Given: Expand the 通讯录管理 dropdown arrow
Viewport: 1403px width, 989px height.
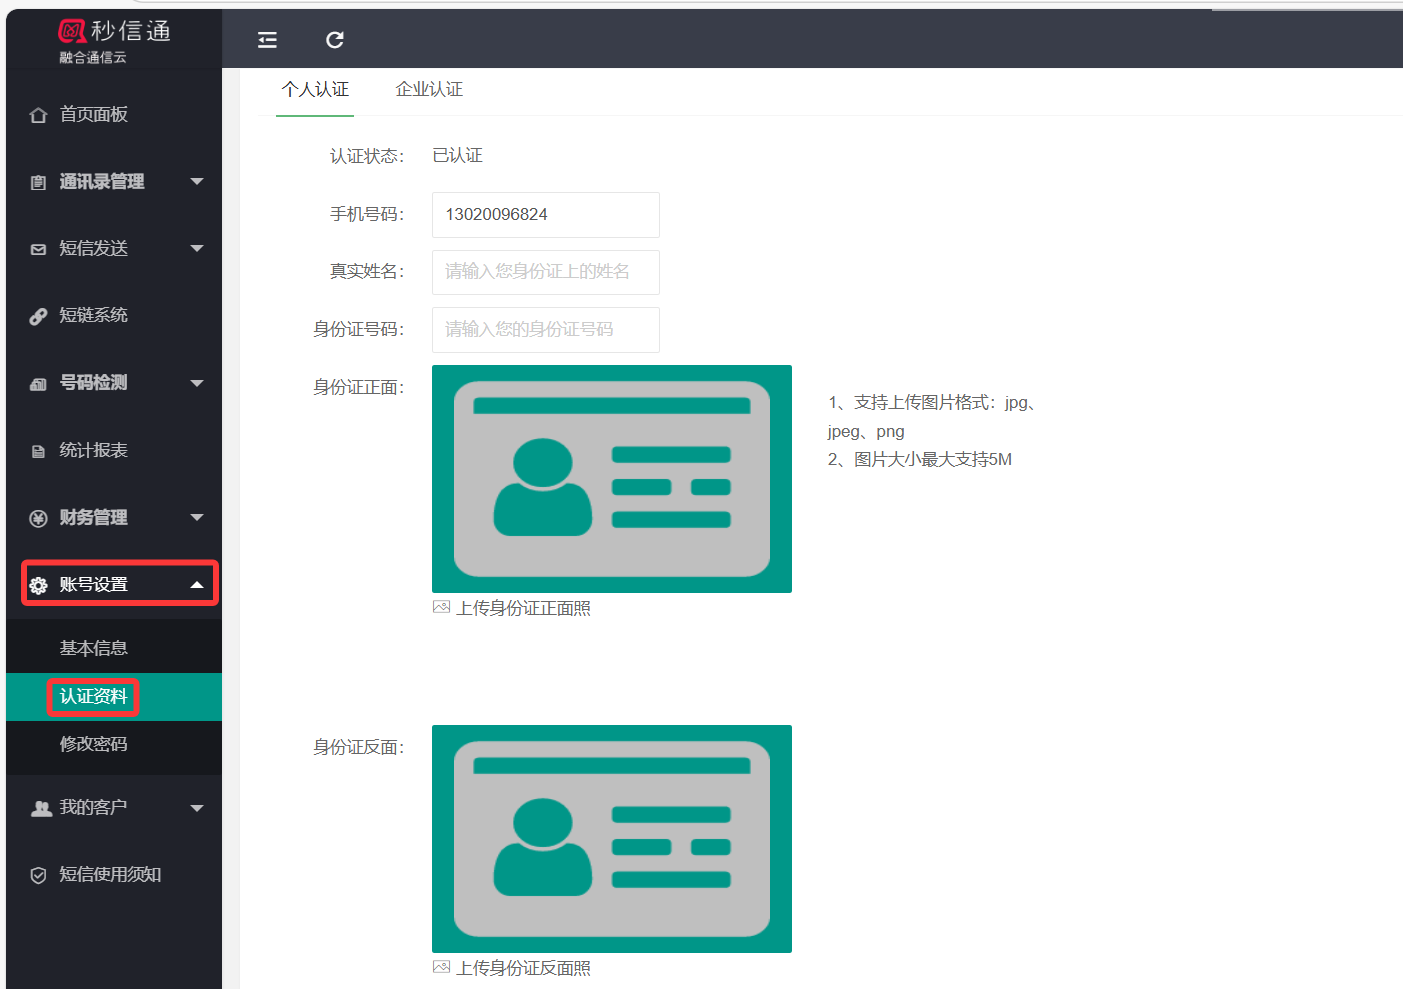Looking at the screenshot, I should 197,181.
